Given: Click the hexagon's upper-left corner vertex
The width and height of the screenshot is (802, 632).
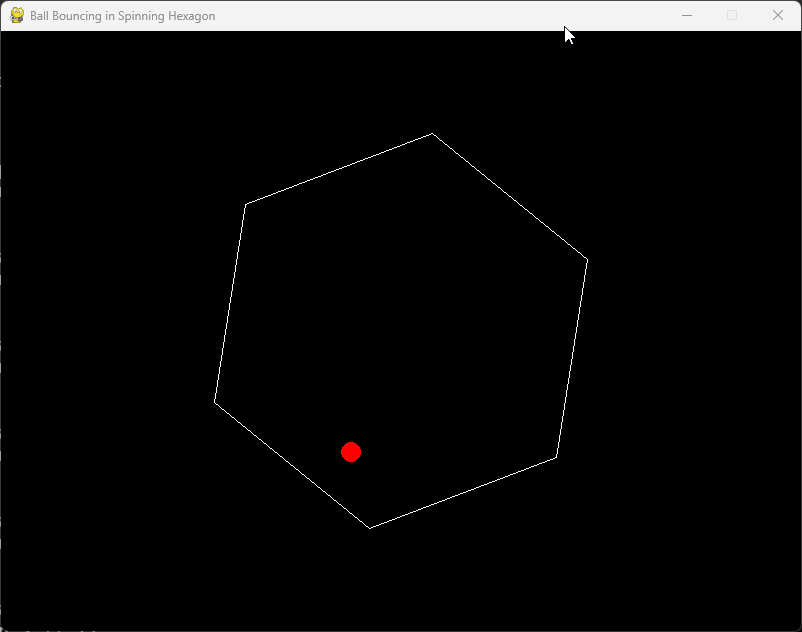Looking at the screenshot, I should [x=246, y=204].
